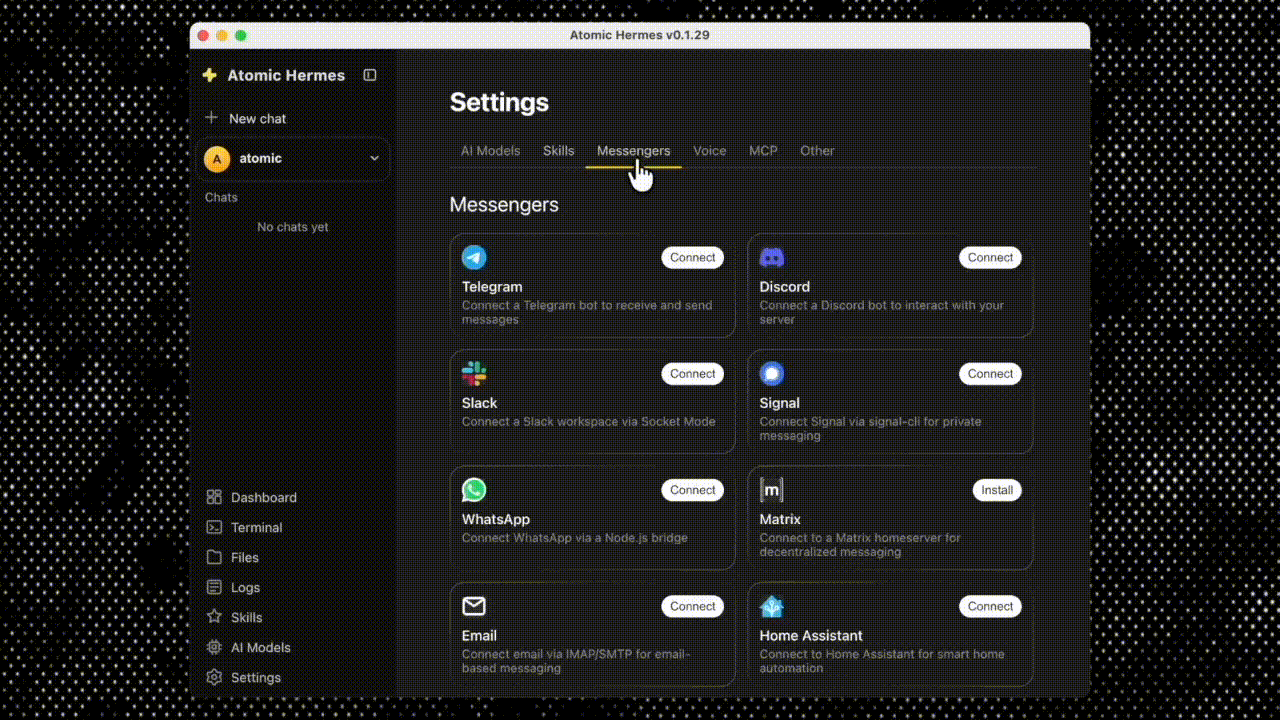The image size is (1280, 720).
Task: Click the 'Telegram' card title
Action: pyautogui.click(x=492, y=286)
